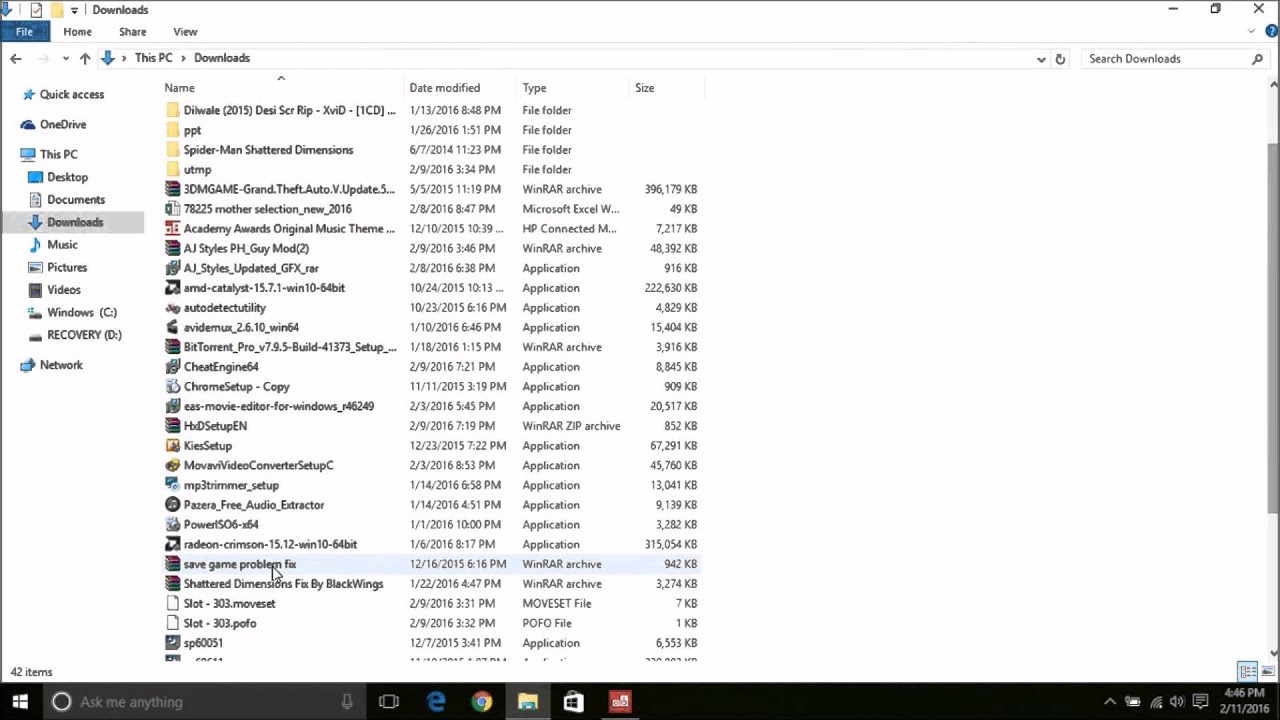This screenshot has width=1280, height=720.
Task: Select the autodetectutility application icon
Action: point(173,307)
